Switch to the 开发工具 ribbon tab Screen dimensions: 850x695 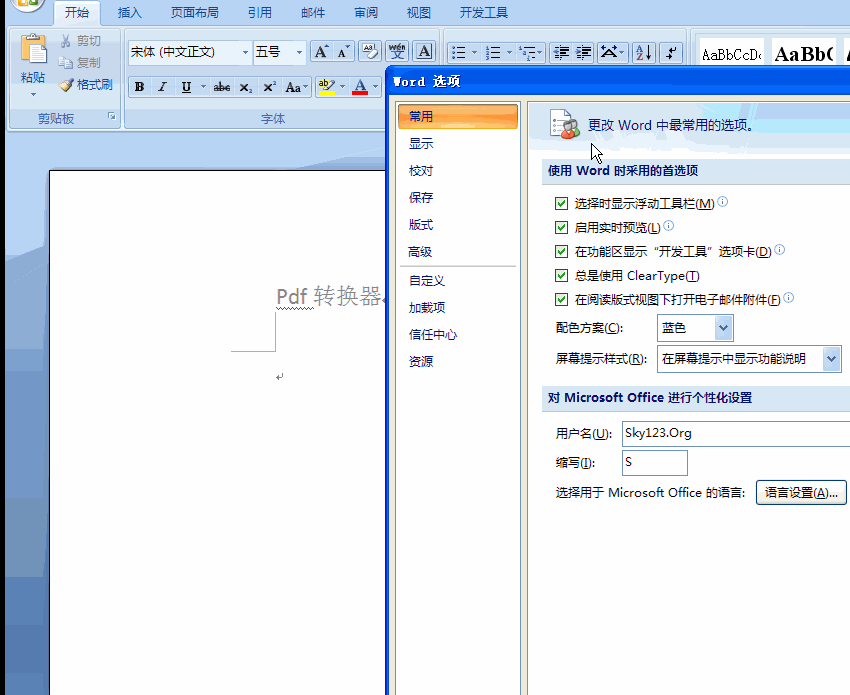pos(484,12)
